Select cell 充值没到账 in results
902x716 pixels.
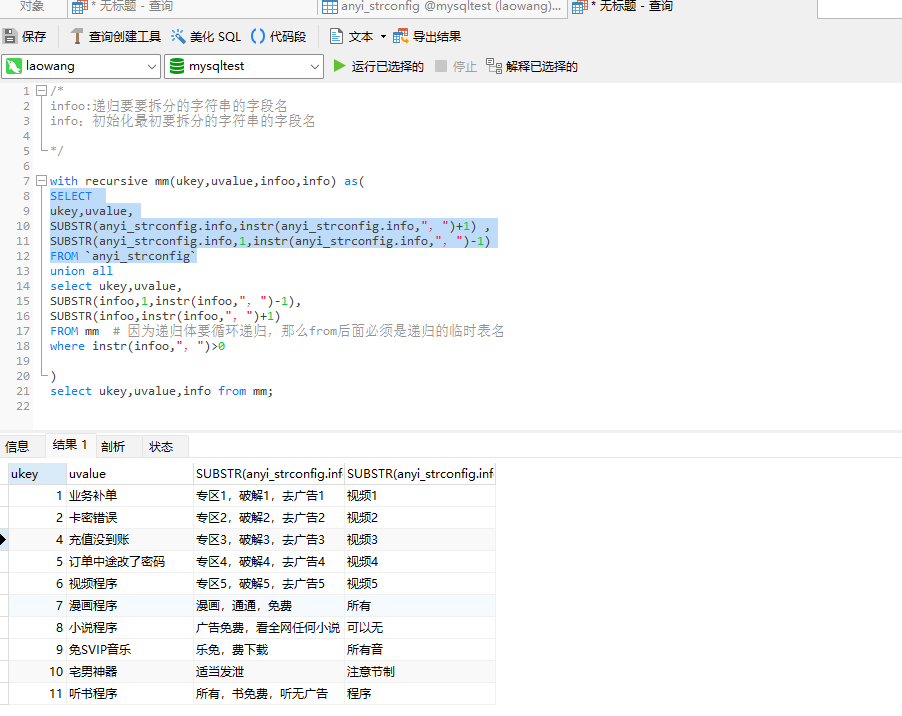click(130, 539)
